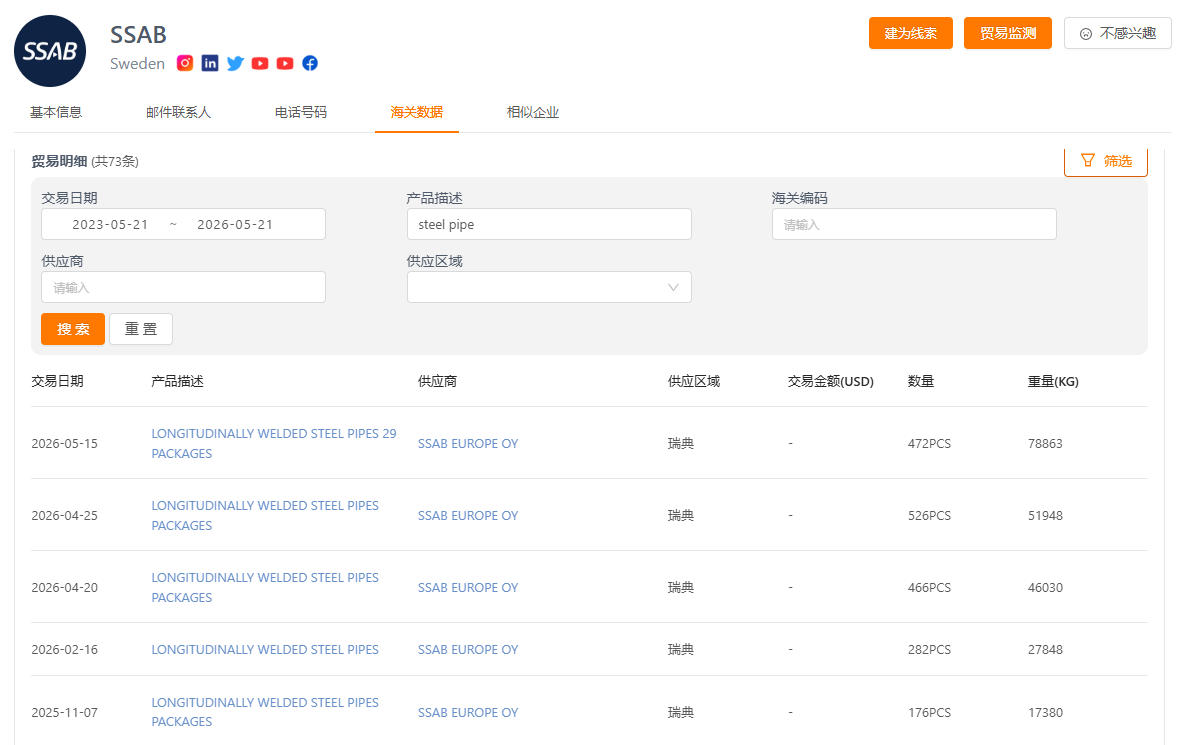Open SSAB EUROPE OY in the 2026-04-20 row

(468, 588)
